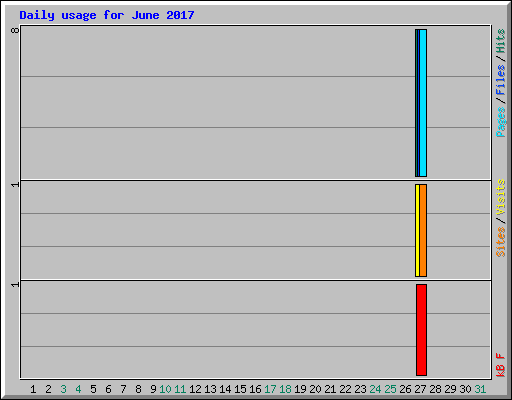512x400 pixels.
Task: Click the red KB F legend label
Action: click(500, 365)
